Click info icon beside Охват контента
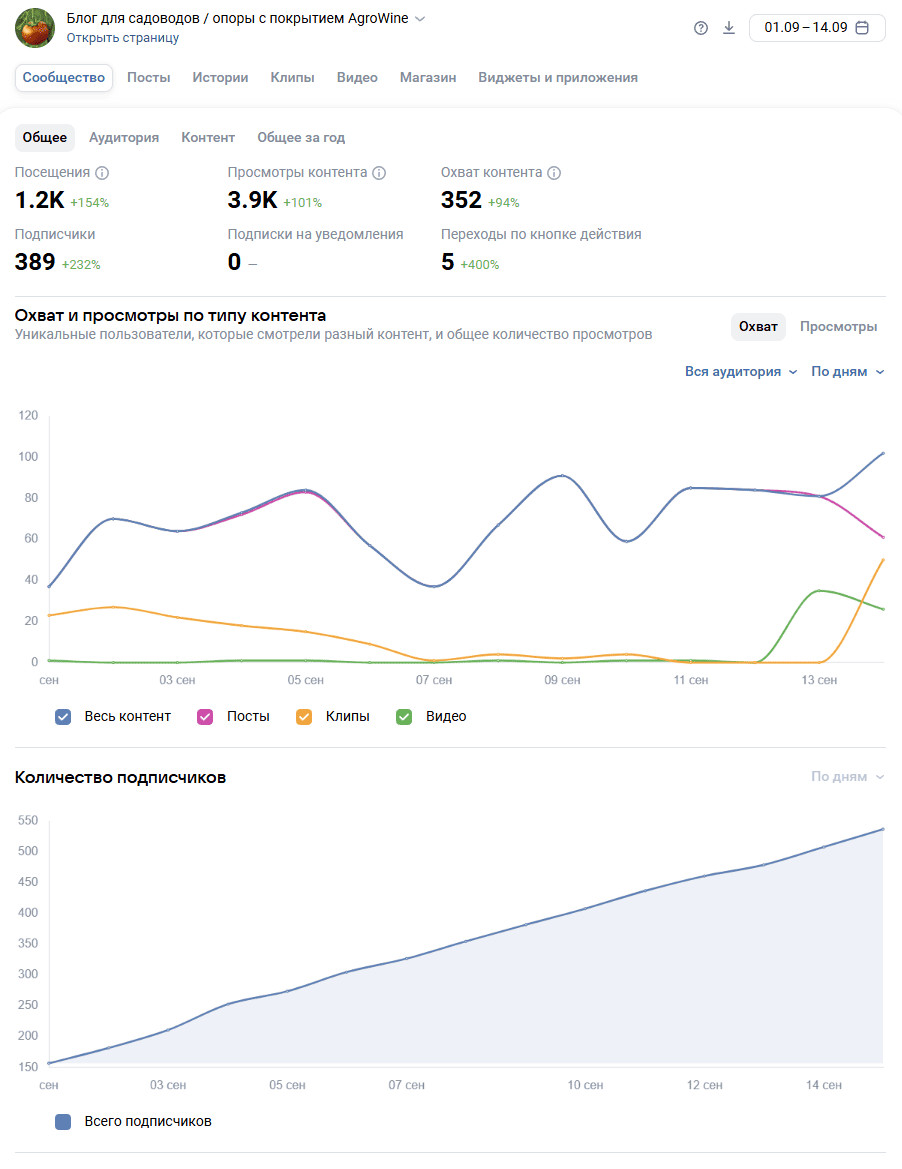Screen dimensions: 902x1169 pyautogui.click(x=554, y=173)
